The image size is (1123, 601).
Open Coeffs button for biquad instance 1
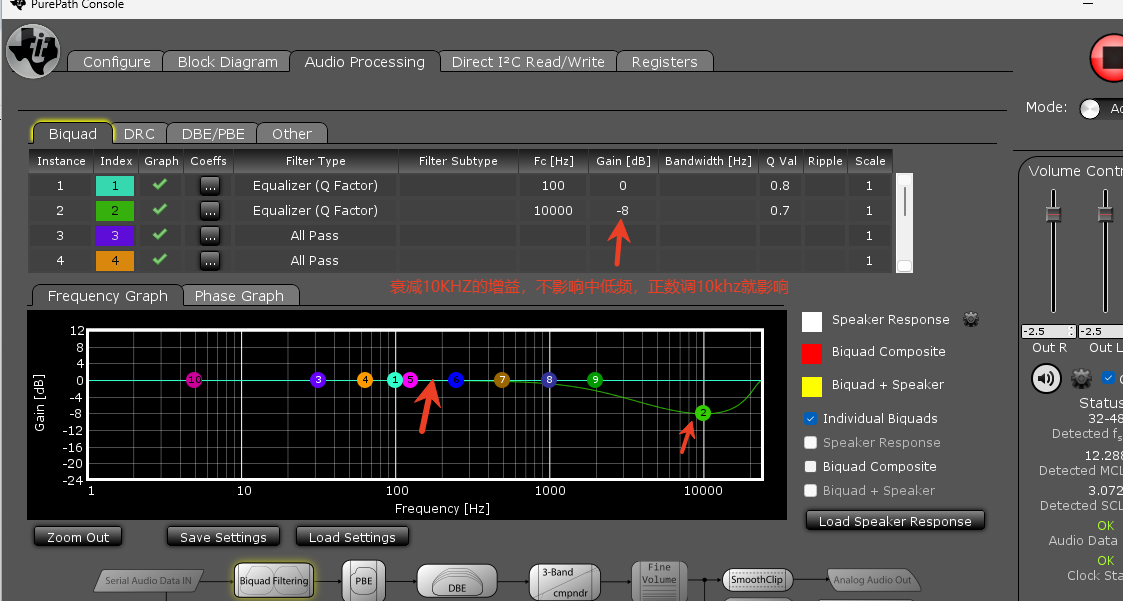209,186
